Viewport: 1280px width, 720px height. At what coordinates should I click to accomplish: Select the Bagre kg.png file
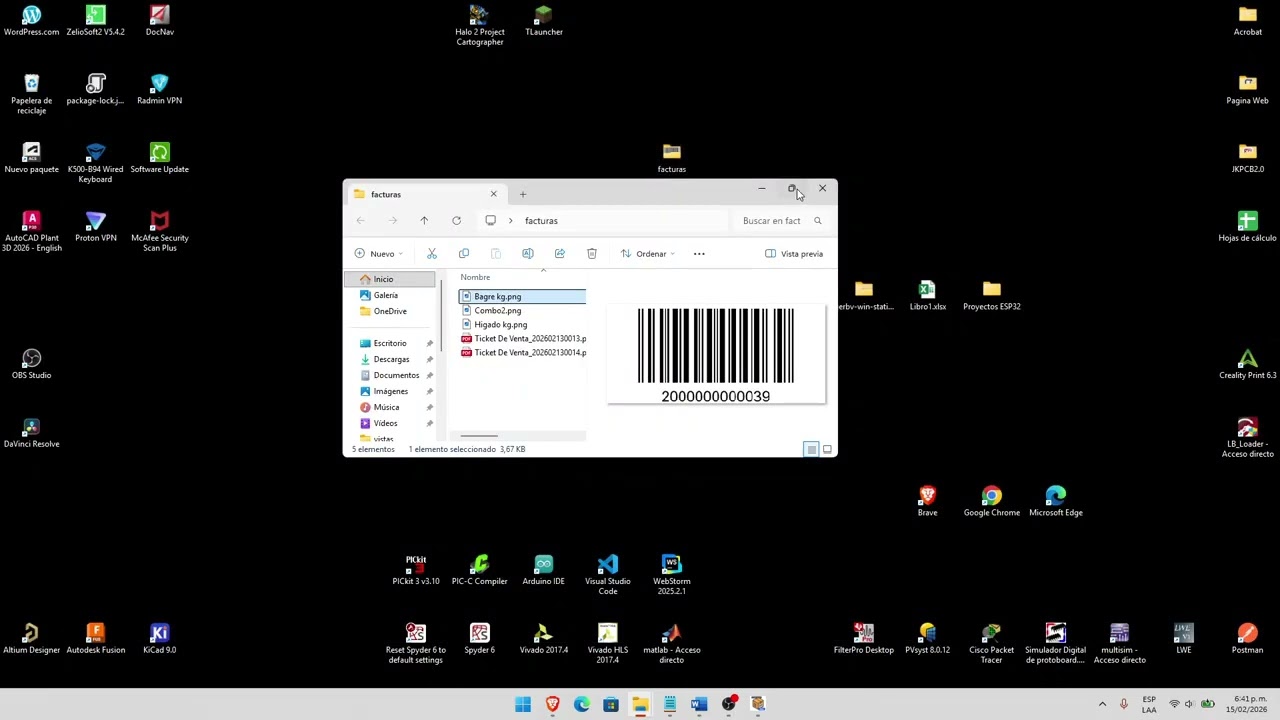click(522, 297)
